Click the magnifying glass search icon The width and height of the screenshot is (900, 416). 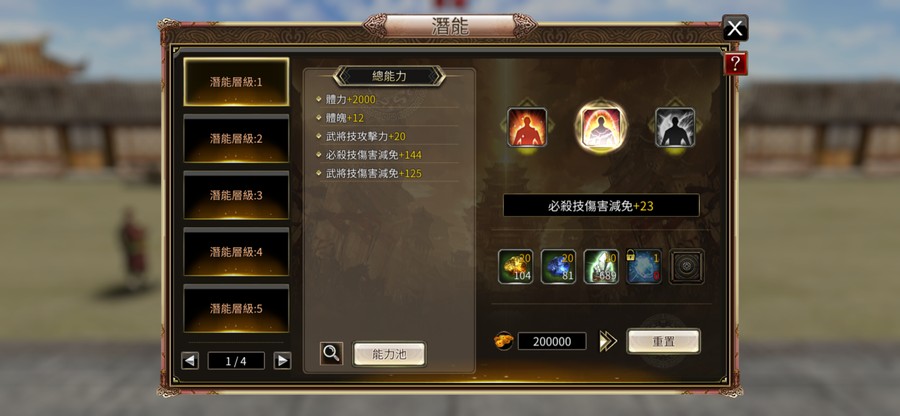(331, 353)
